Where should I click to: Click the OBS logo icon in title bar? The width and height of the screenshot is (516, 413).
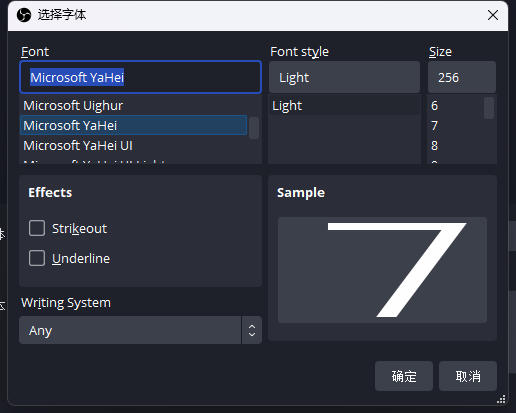coord(24,15)
